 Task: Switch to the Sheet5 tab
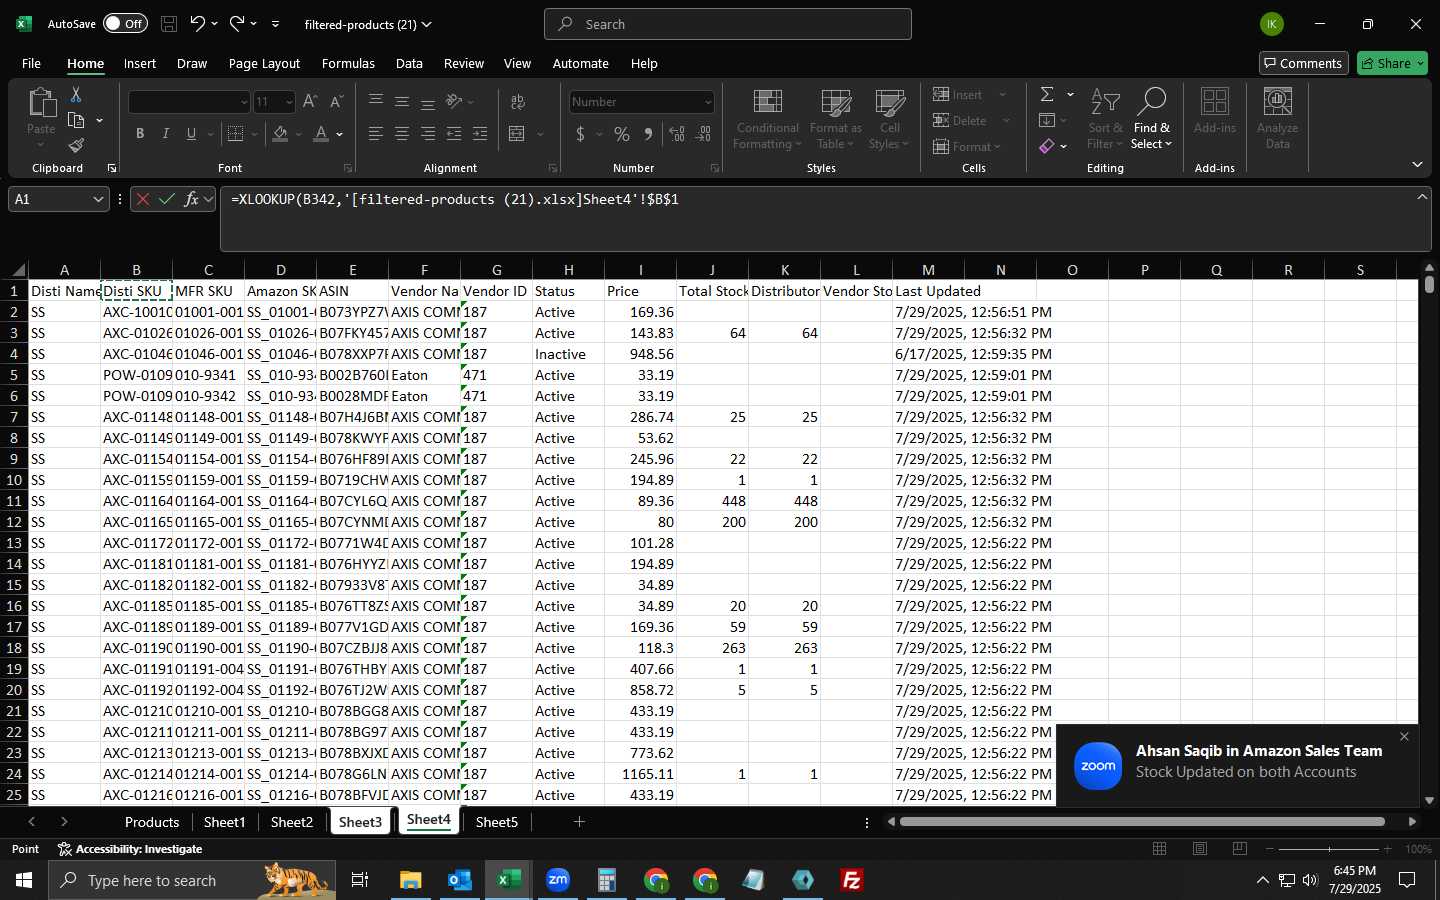click(497, 822)
